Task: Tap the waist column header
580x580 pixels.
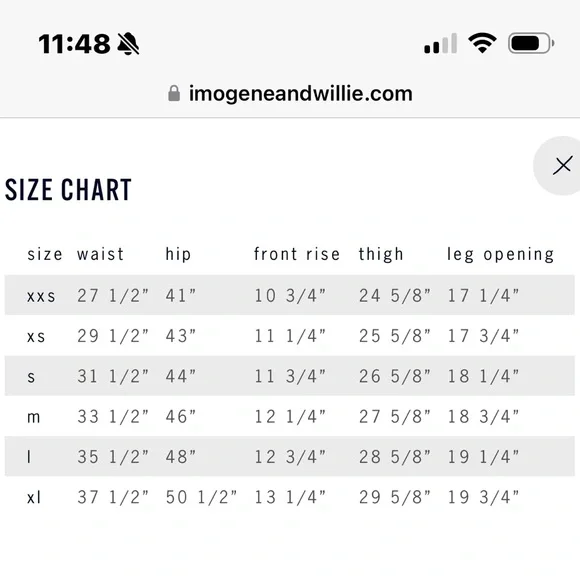Action: (100, 254)
